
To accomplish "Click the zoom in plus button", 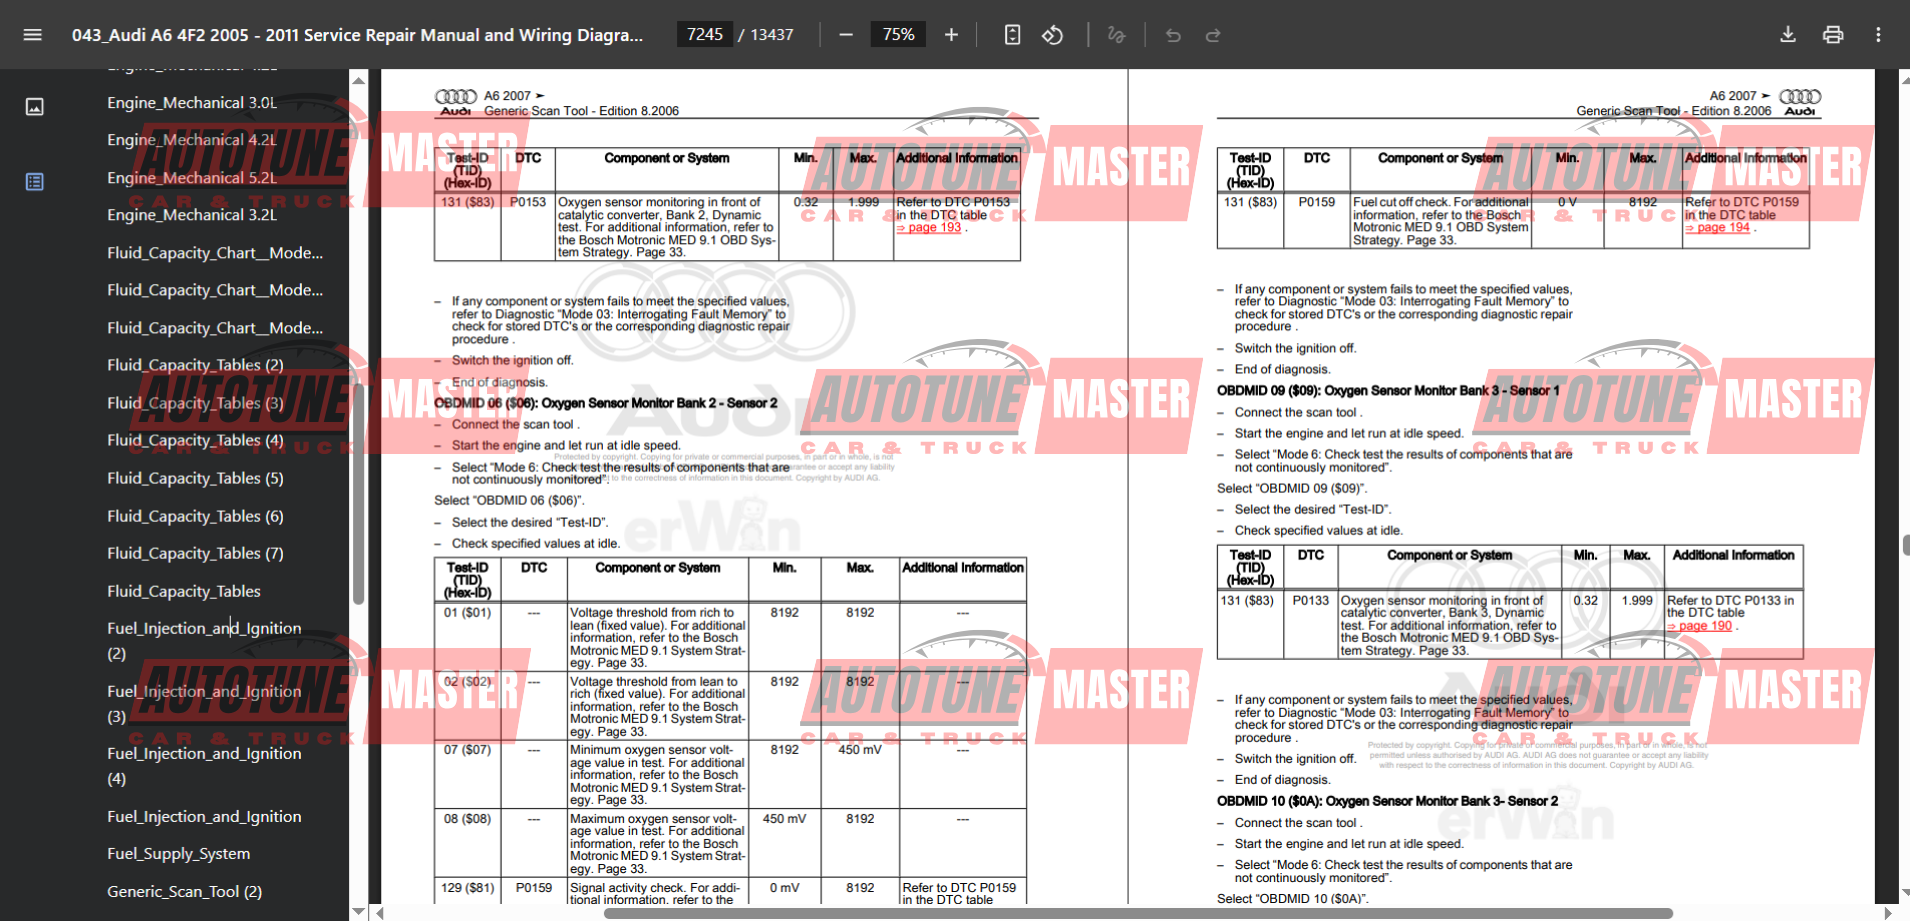I will click(951, 35).
